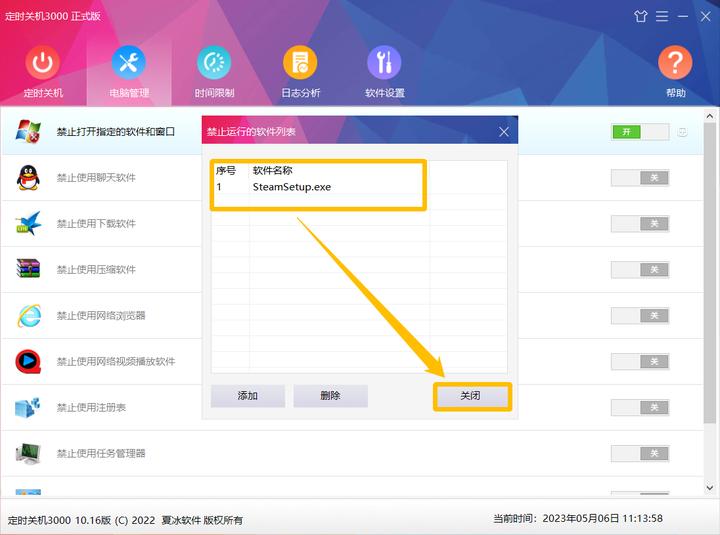
Task: Click the 禁止使用聊天软件 label
Action: 96,178
